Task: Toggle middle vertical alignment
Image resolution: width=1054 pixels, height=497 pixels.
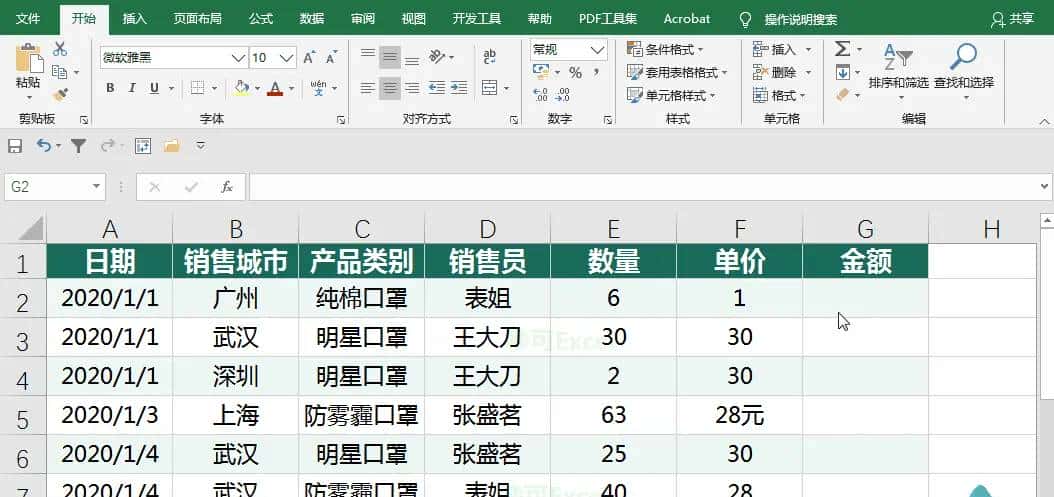Action: (x=390, y=57)
